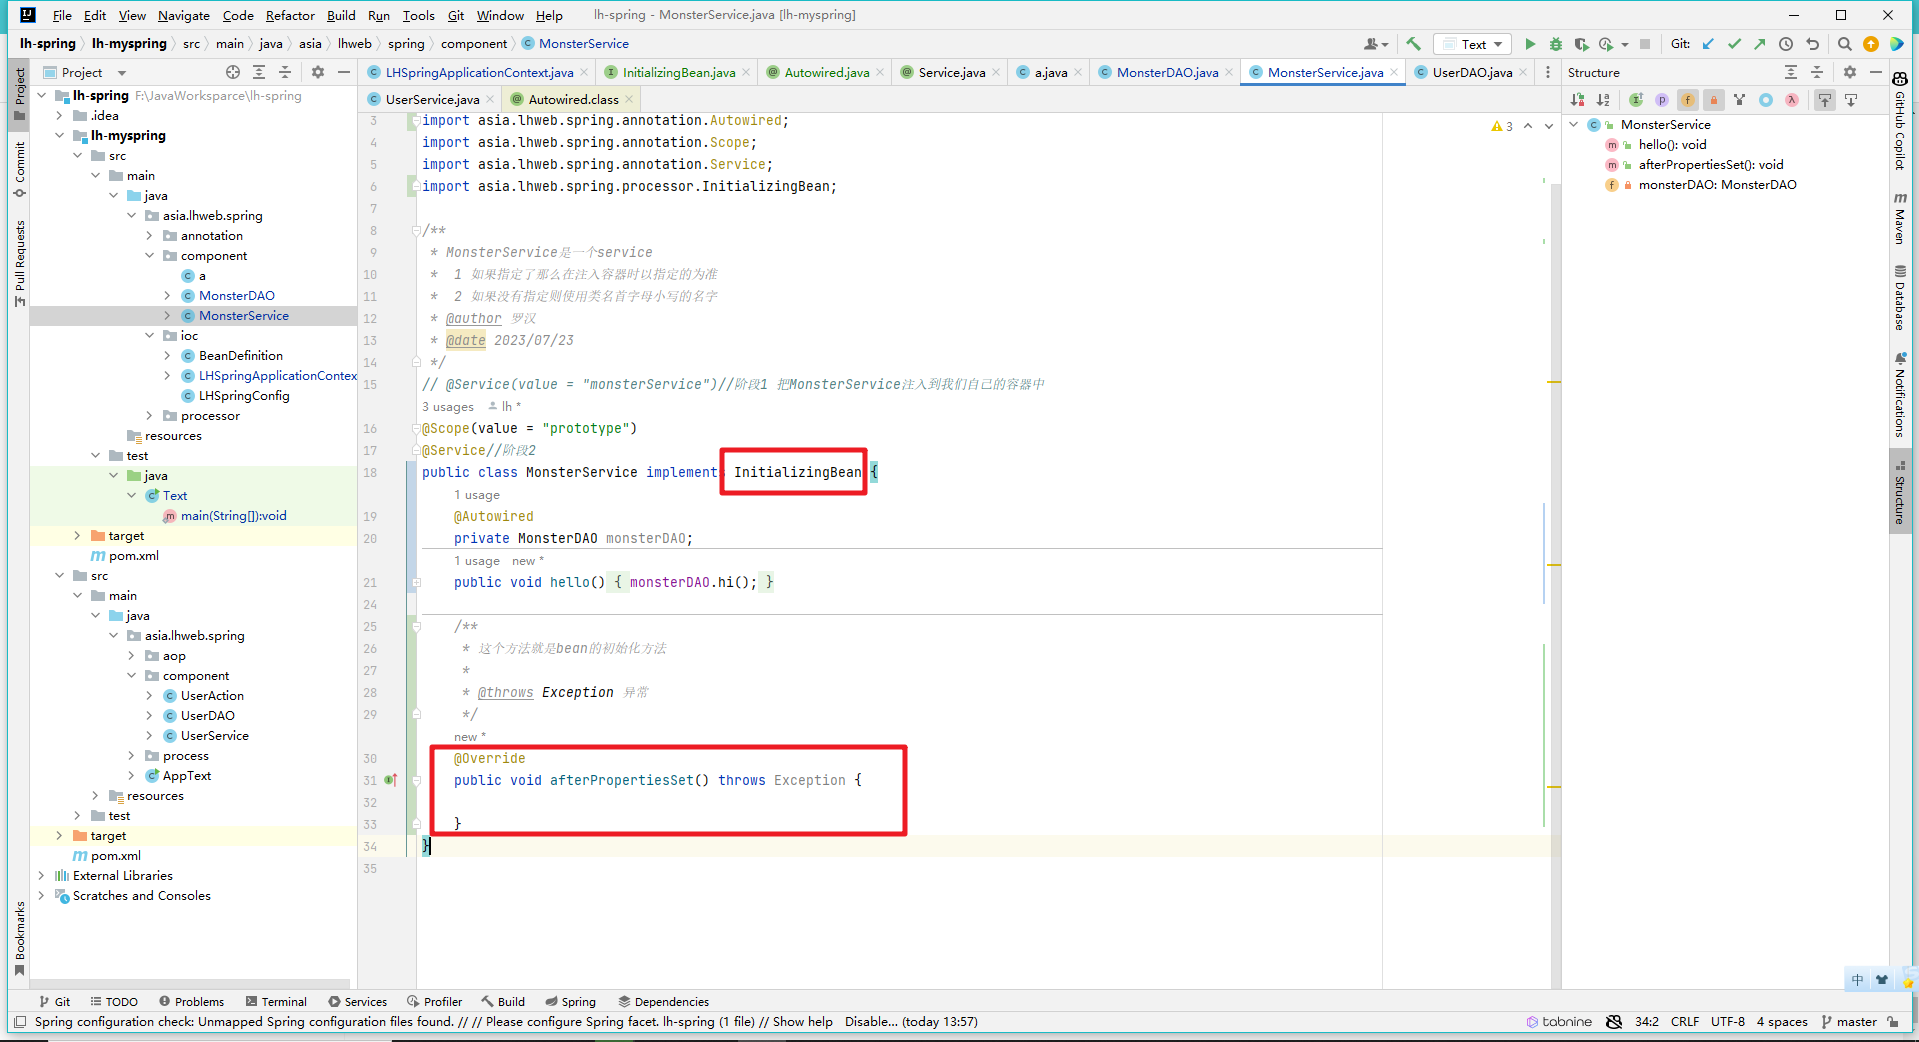Screen dimensions: 1919x1042
Task: Switch to the MonsterDAO.java tab
Action: [1167, 72]
